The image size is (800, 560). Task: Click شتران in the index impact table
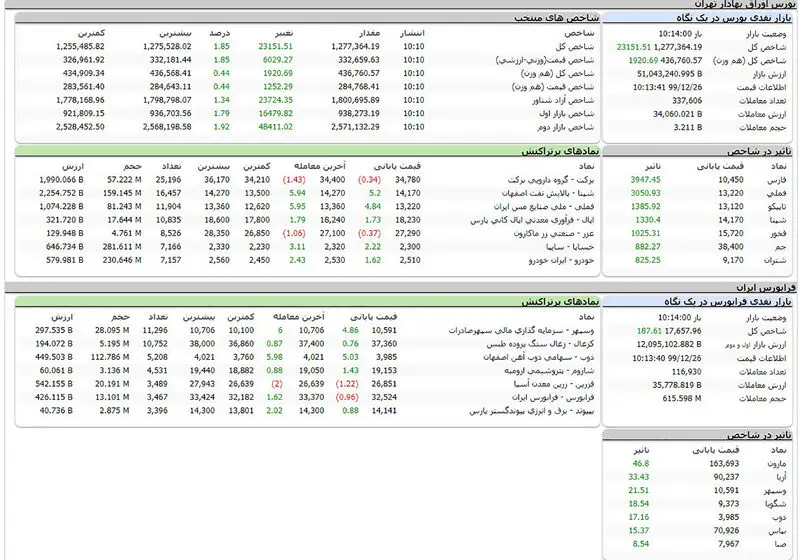(775, 260)
